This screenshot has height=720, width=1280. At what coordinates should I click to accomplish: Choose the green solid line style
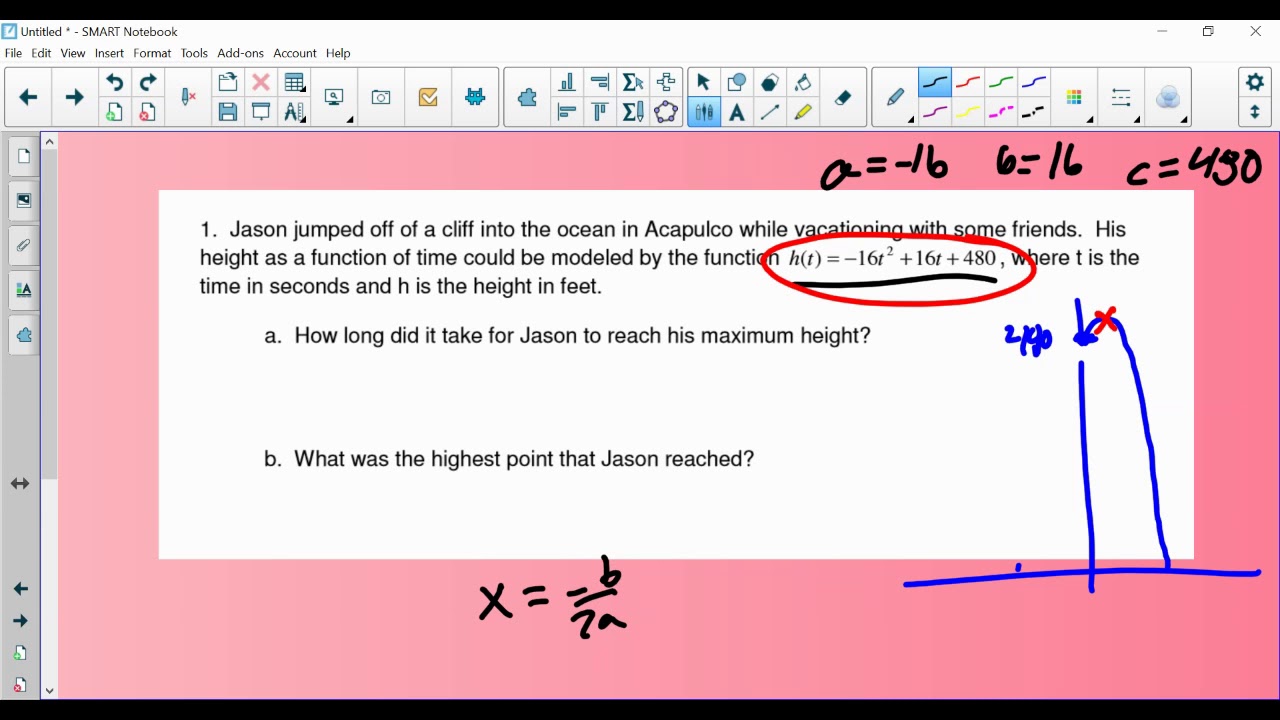(x=1001, y=82)
